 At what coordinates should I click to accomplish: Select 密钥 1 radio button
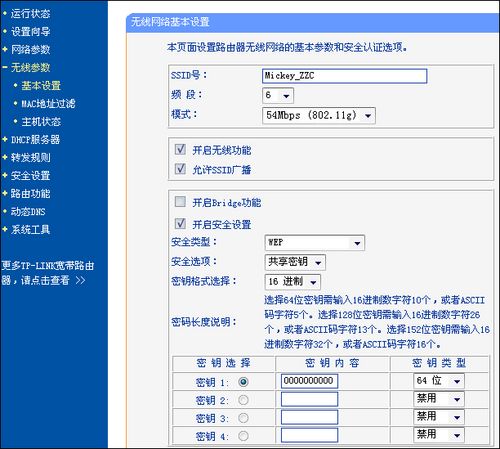point(243,382)
